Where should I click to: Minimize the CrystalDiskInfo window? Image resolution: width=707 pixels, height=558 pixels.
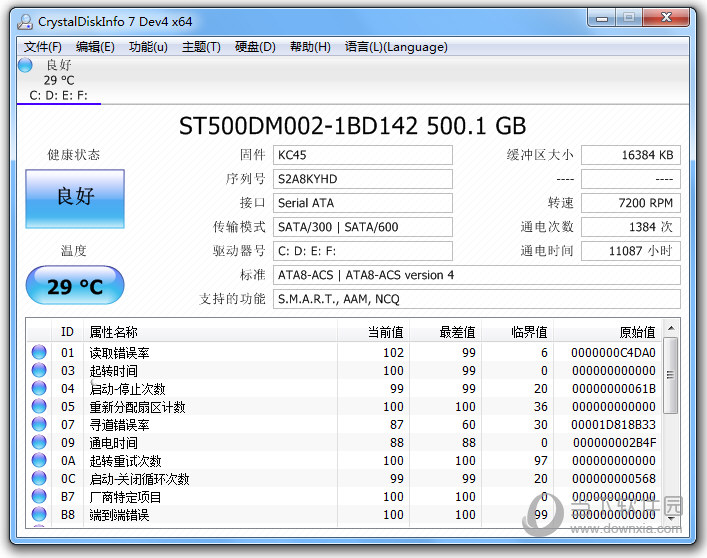(x=601, y=18)
